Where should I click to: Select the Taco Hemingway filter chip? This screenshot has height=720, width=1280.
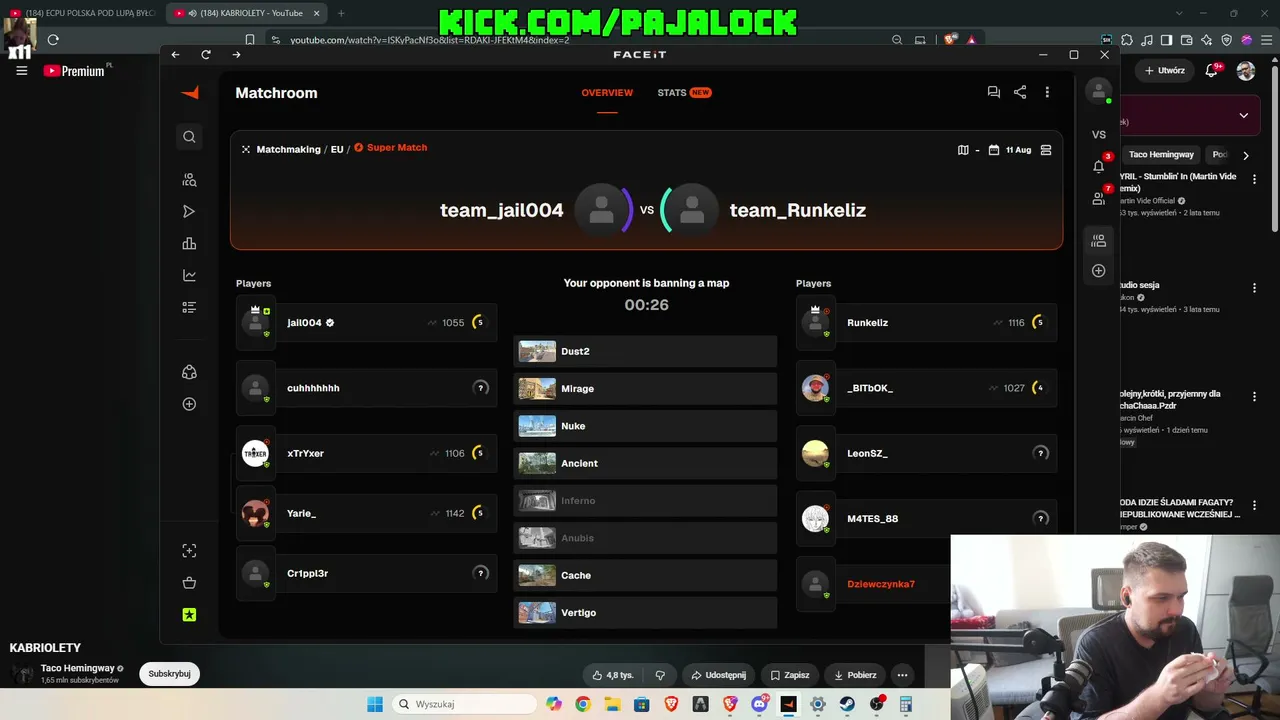[x=1161, y=155]
